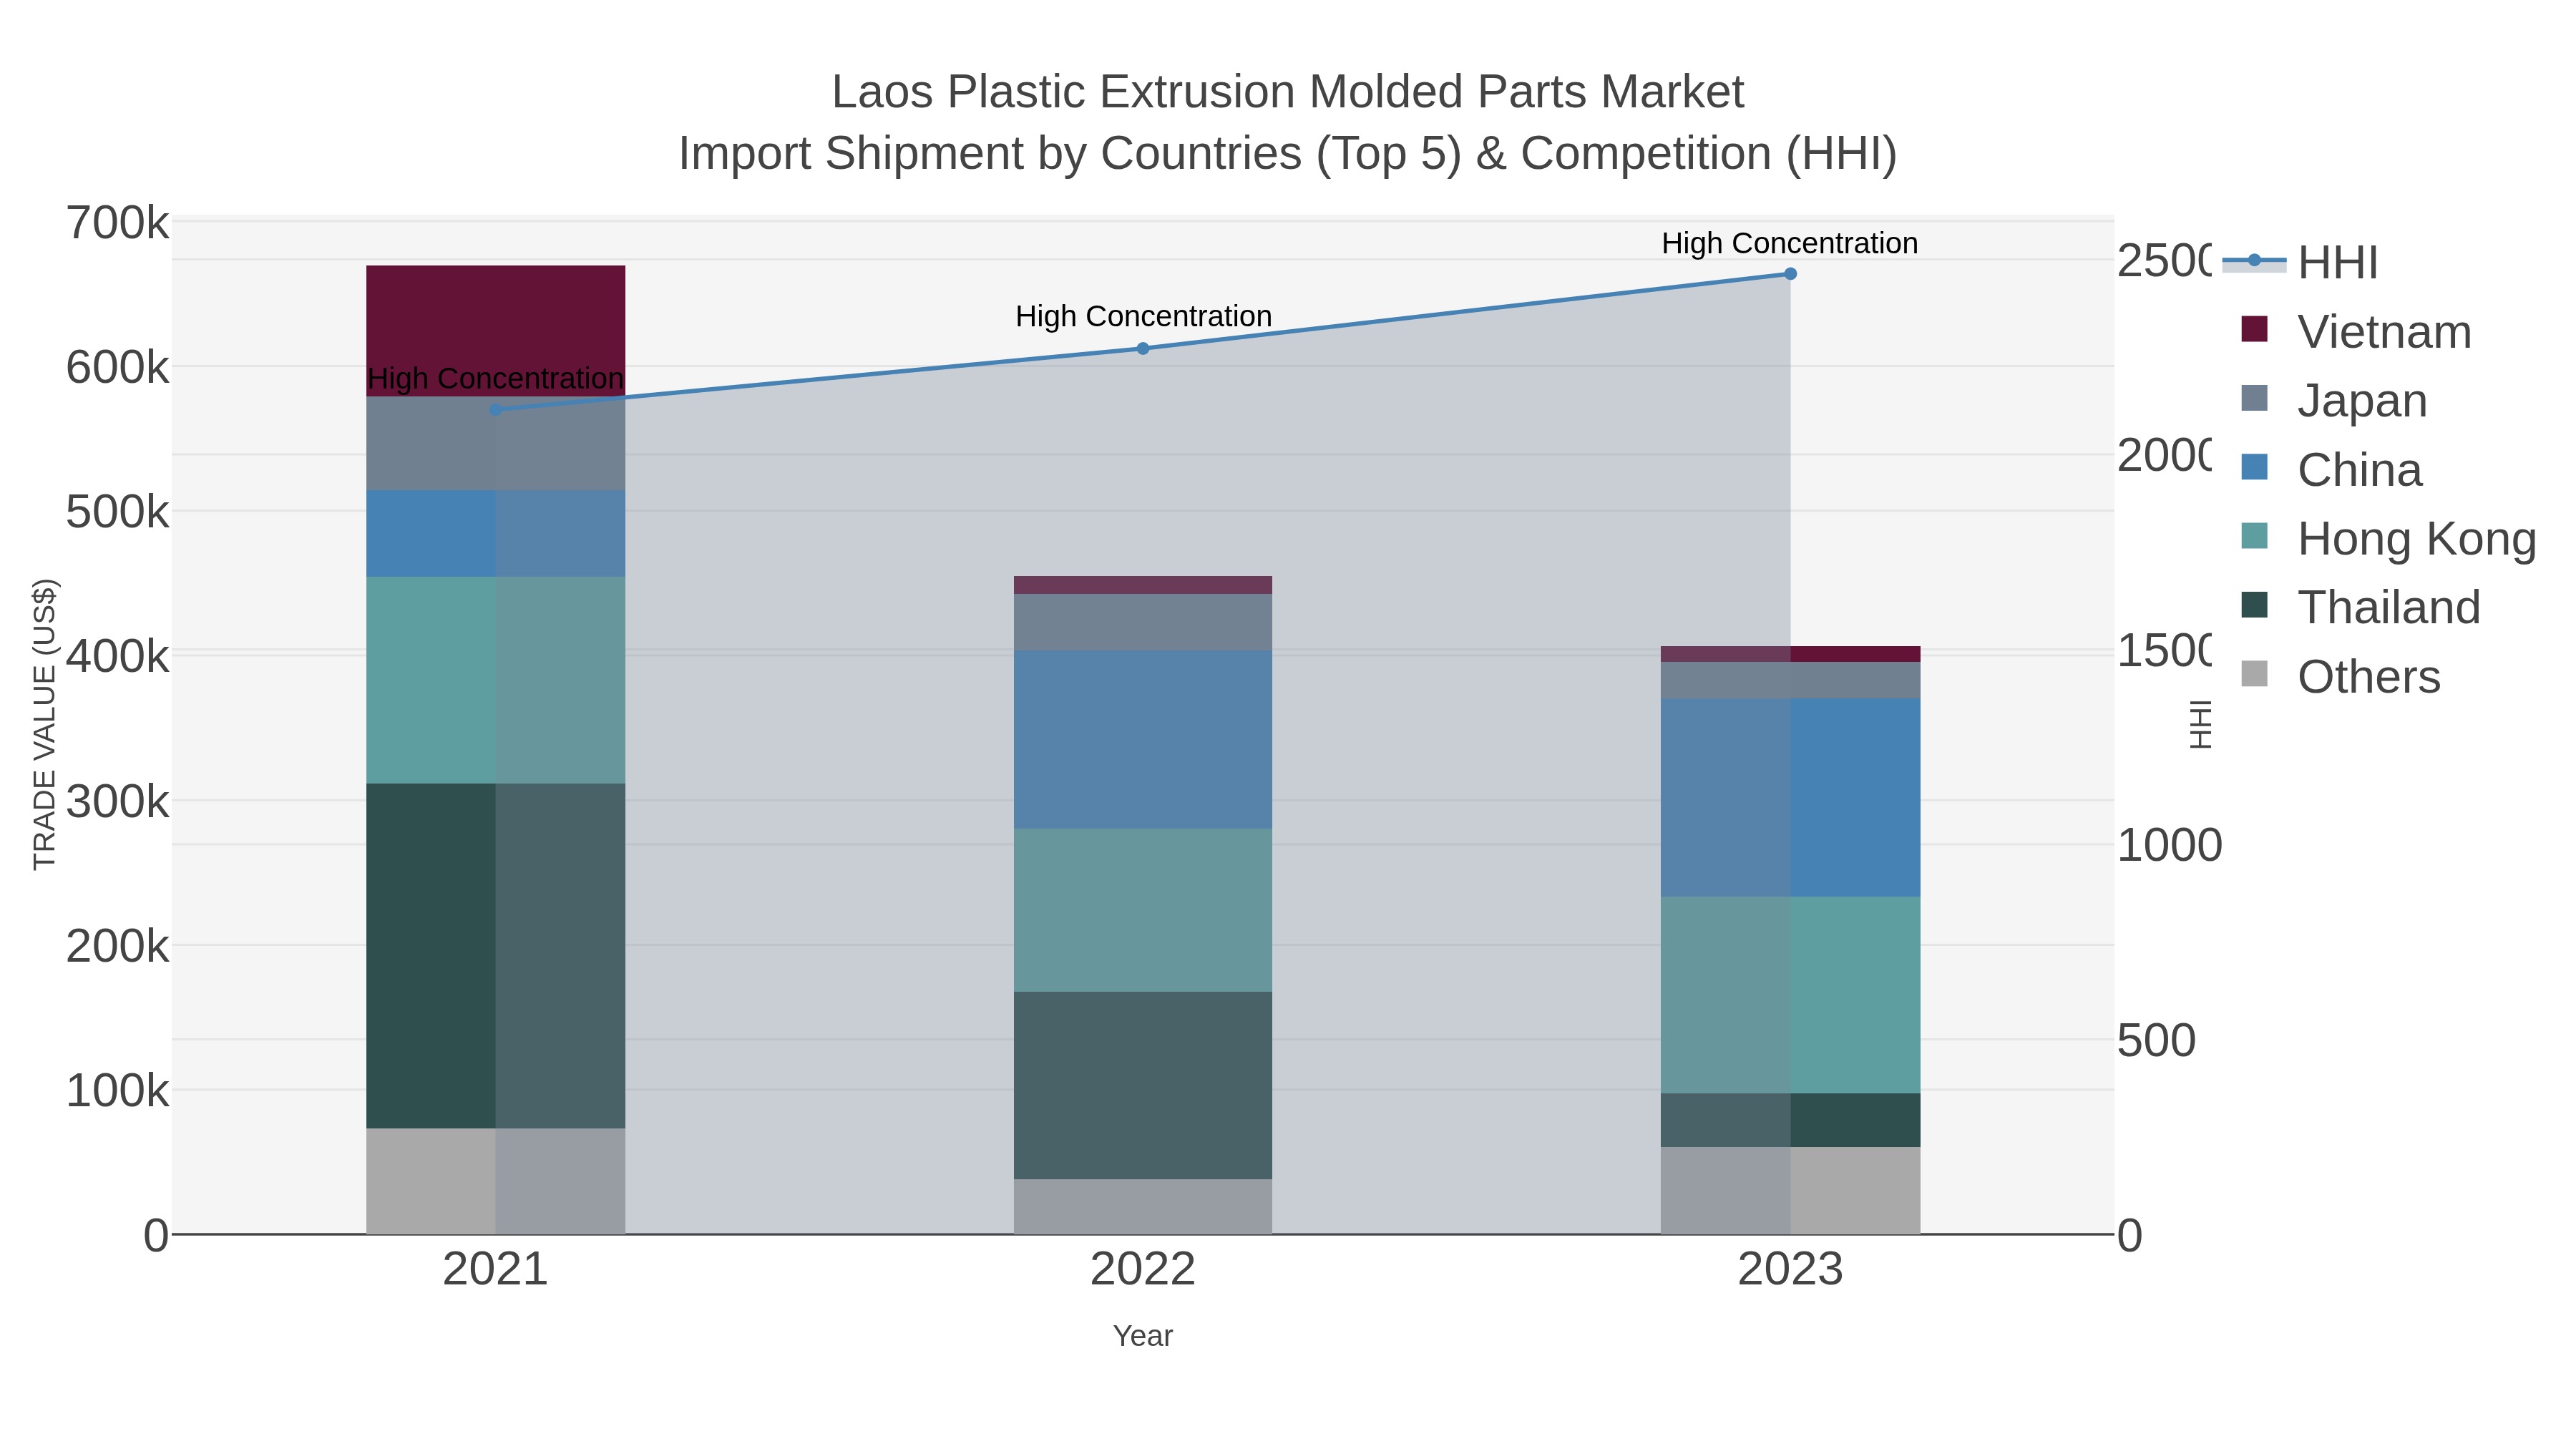Click the 2021 Vietnam bar segment
Image resolution: width=2576 pixels, height=1449 pixels.
click(496, 331)
